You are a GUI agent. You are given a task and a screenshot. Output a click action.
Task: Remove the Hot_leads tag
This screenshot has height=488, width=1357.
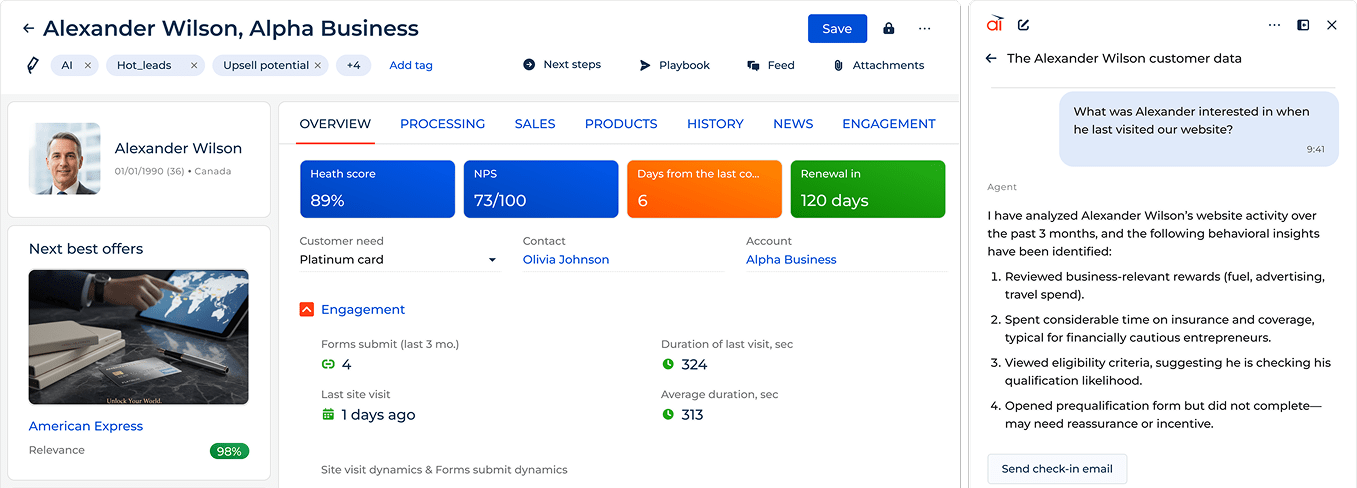194,66
